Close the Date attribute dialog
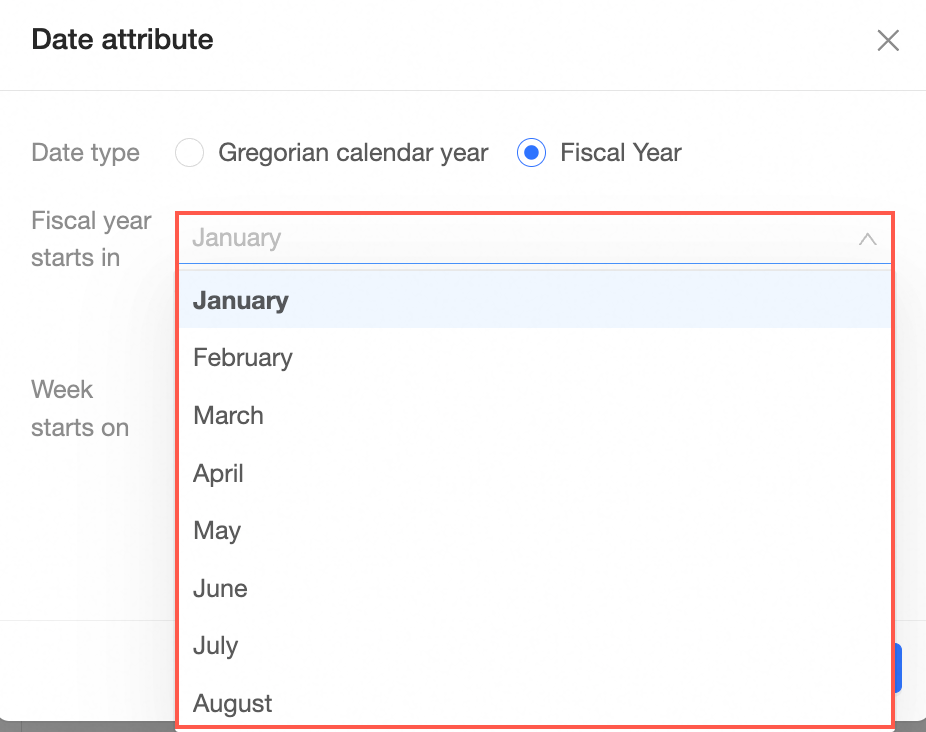Image resolution: width=926 pixels, height=732 pixels. (x=887, y=40)
